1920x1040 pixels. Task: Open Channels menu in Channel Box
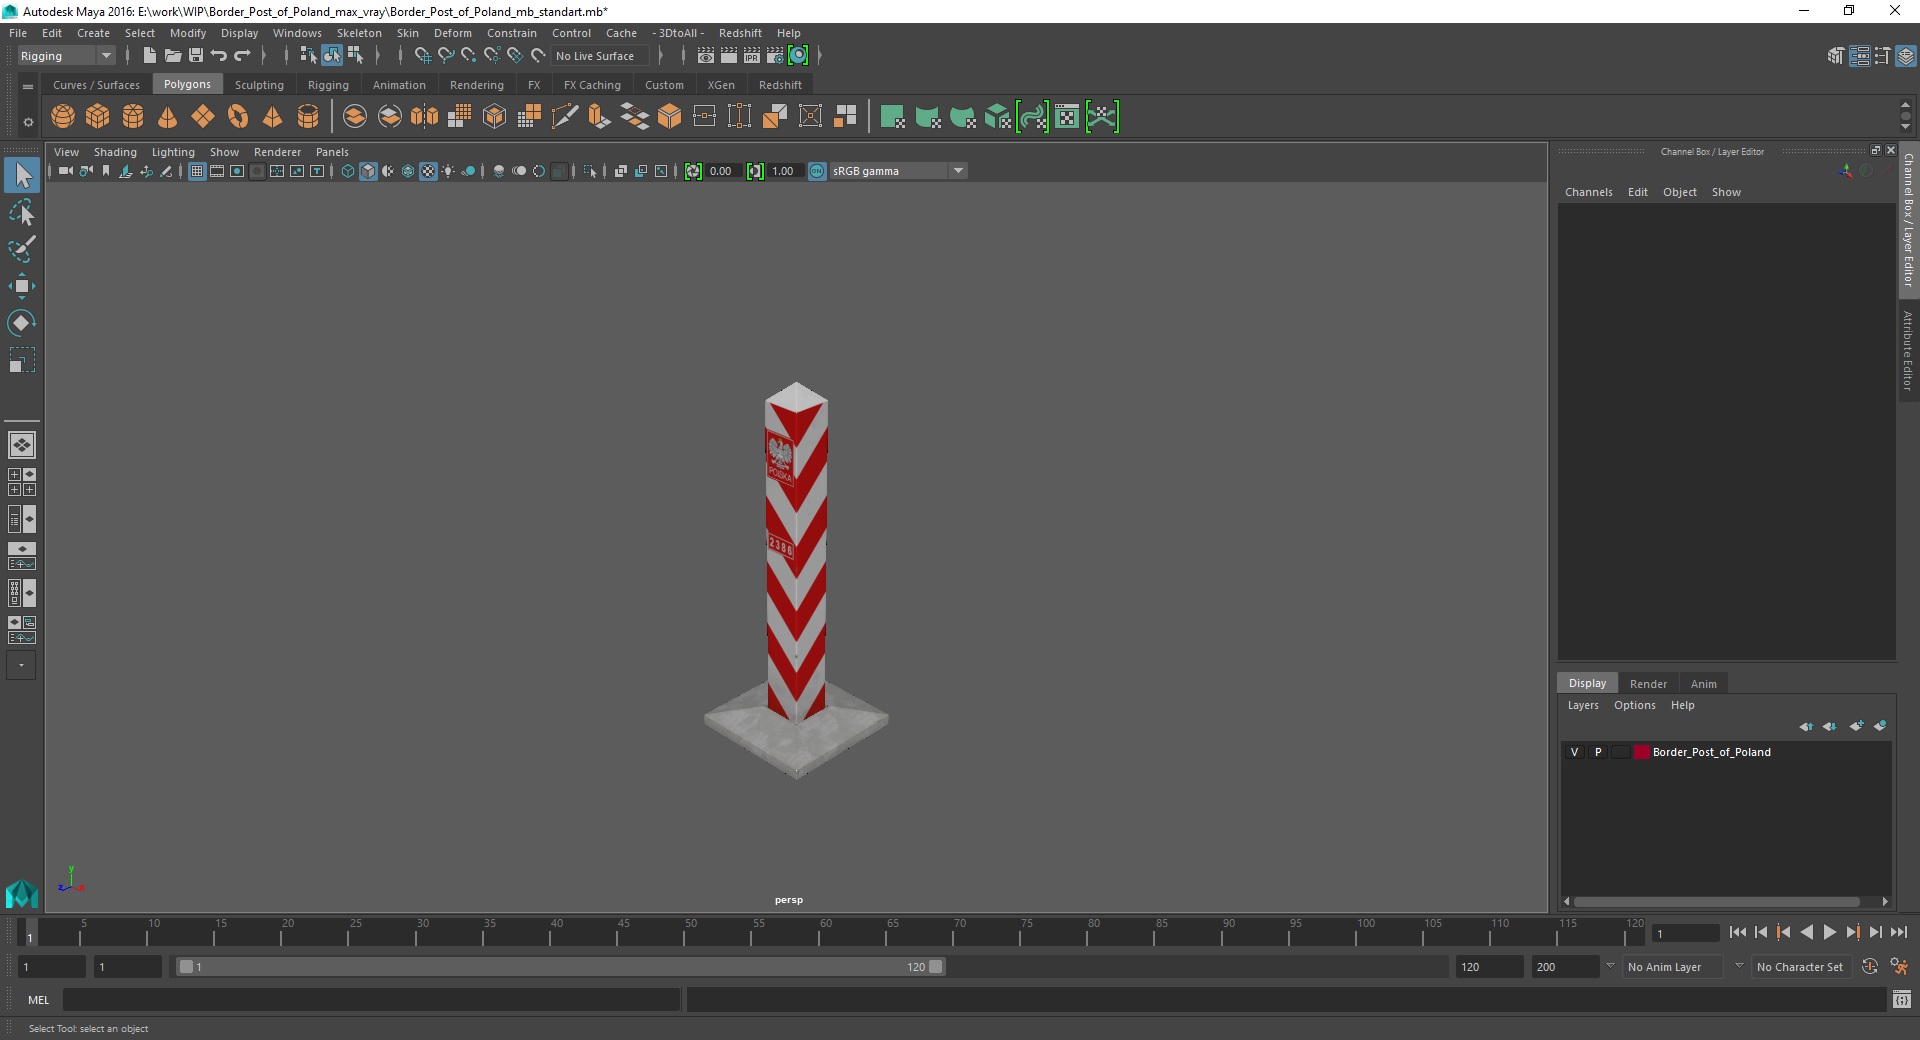1588,192
